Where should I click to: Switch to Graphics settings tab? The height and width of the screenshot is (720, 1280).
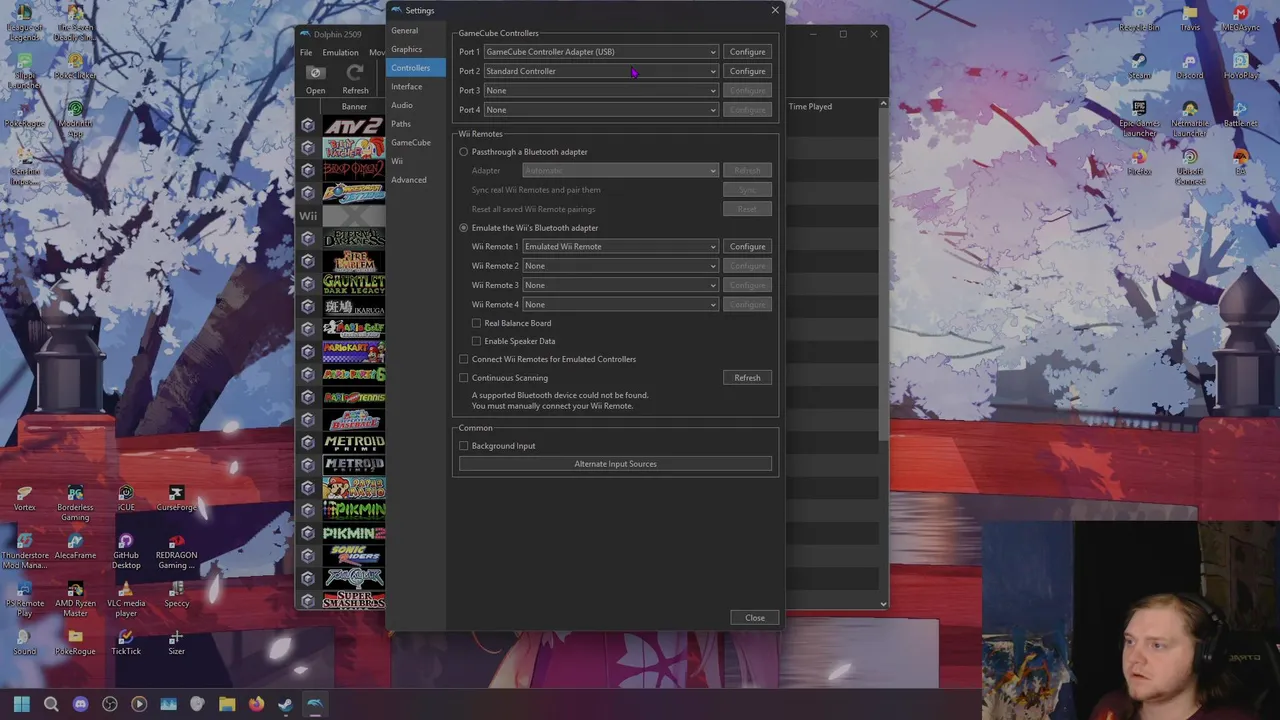pos(416,49)
